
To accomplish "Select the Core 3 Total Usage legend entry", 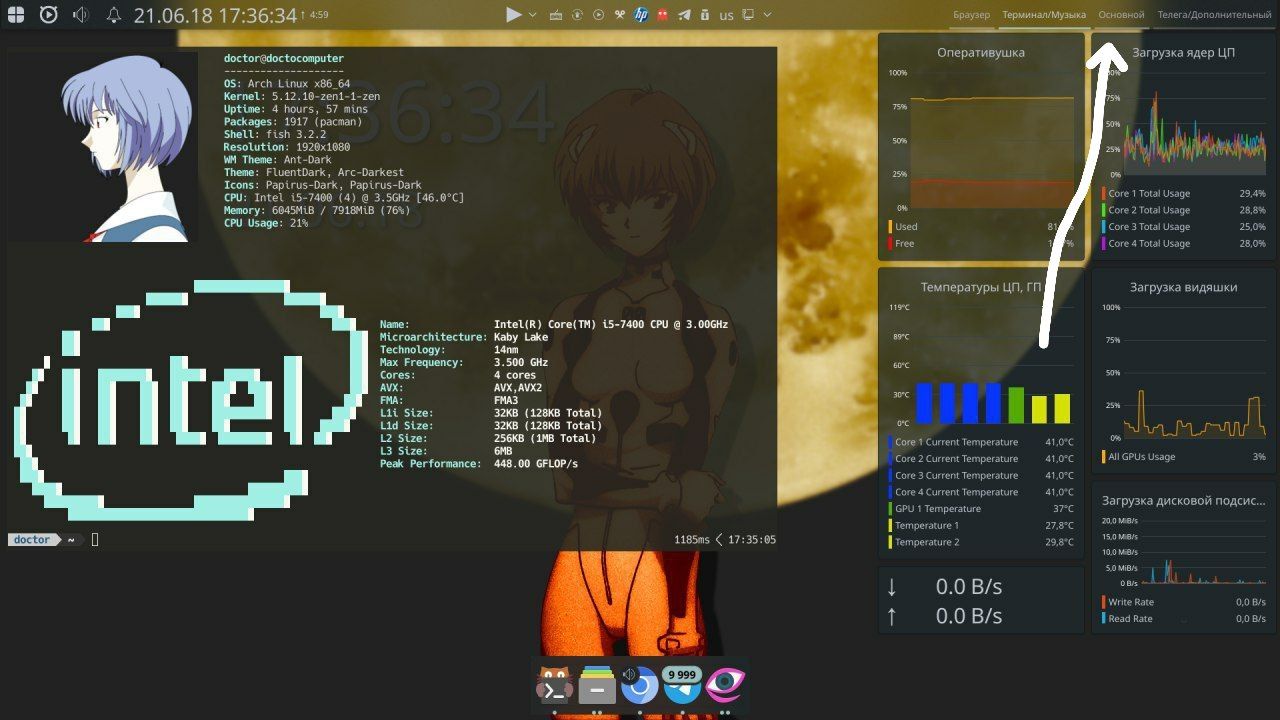I will [1185, 227].
